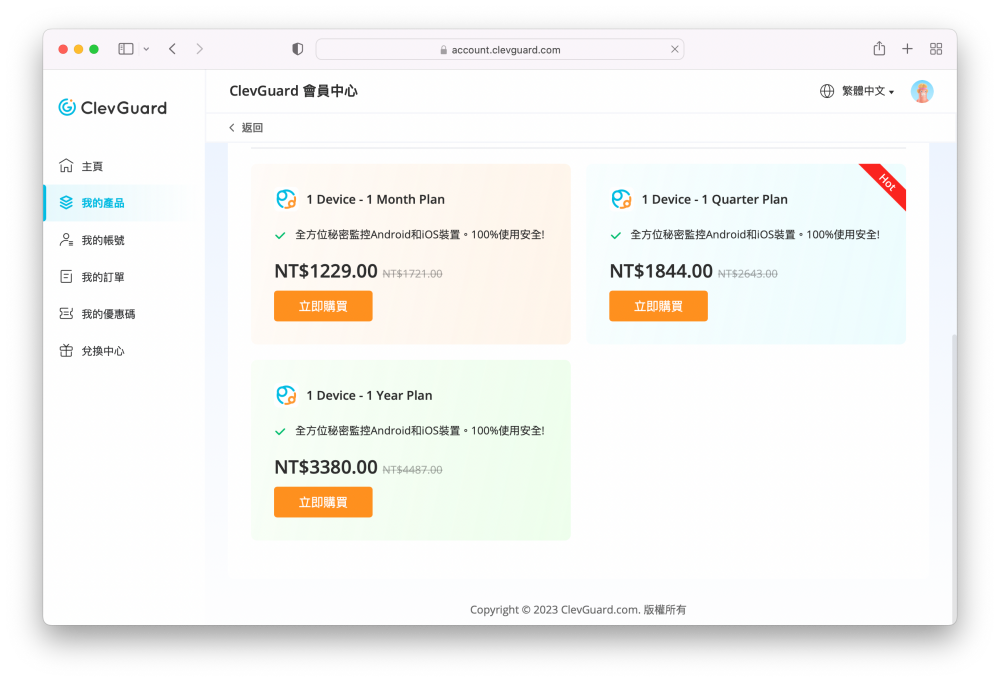Toggle the Safari sidebar button

tap(126, 49)
